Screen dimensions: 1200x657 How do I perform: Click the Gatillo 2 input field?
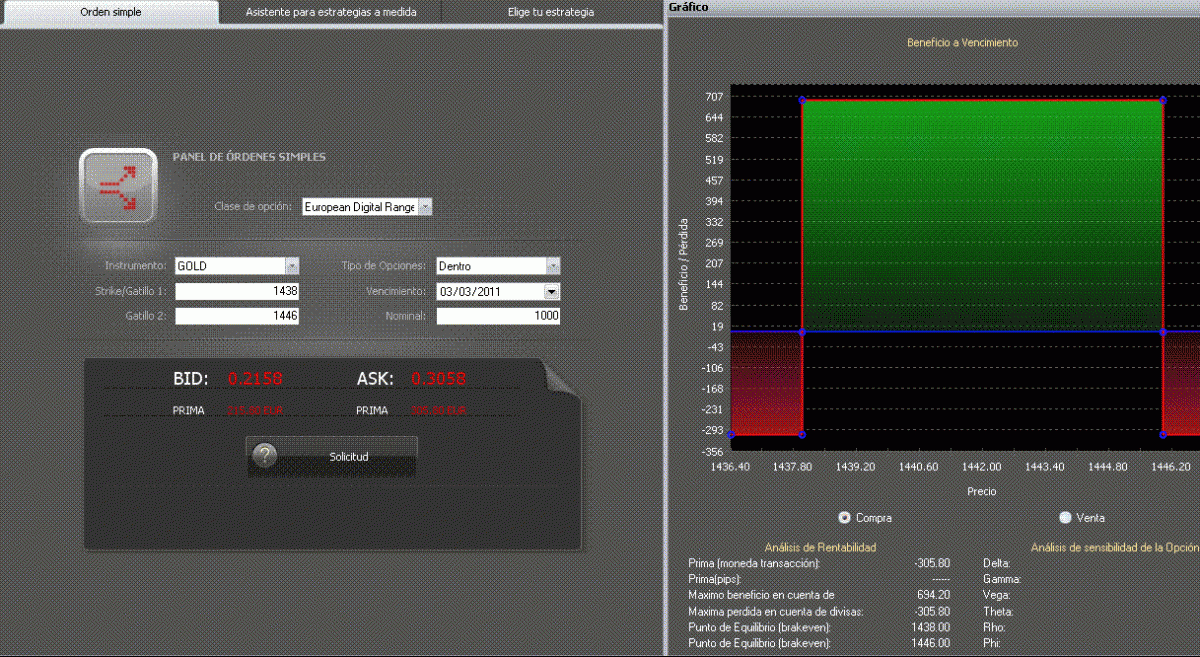[237, 316]
